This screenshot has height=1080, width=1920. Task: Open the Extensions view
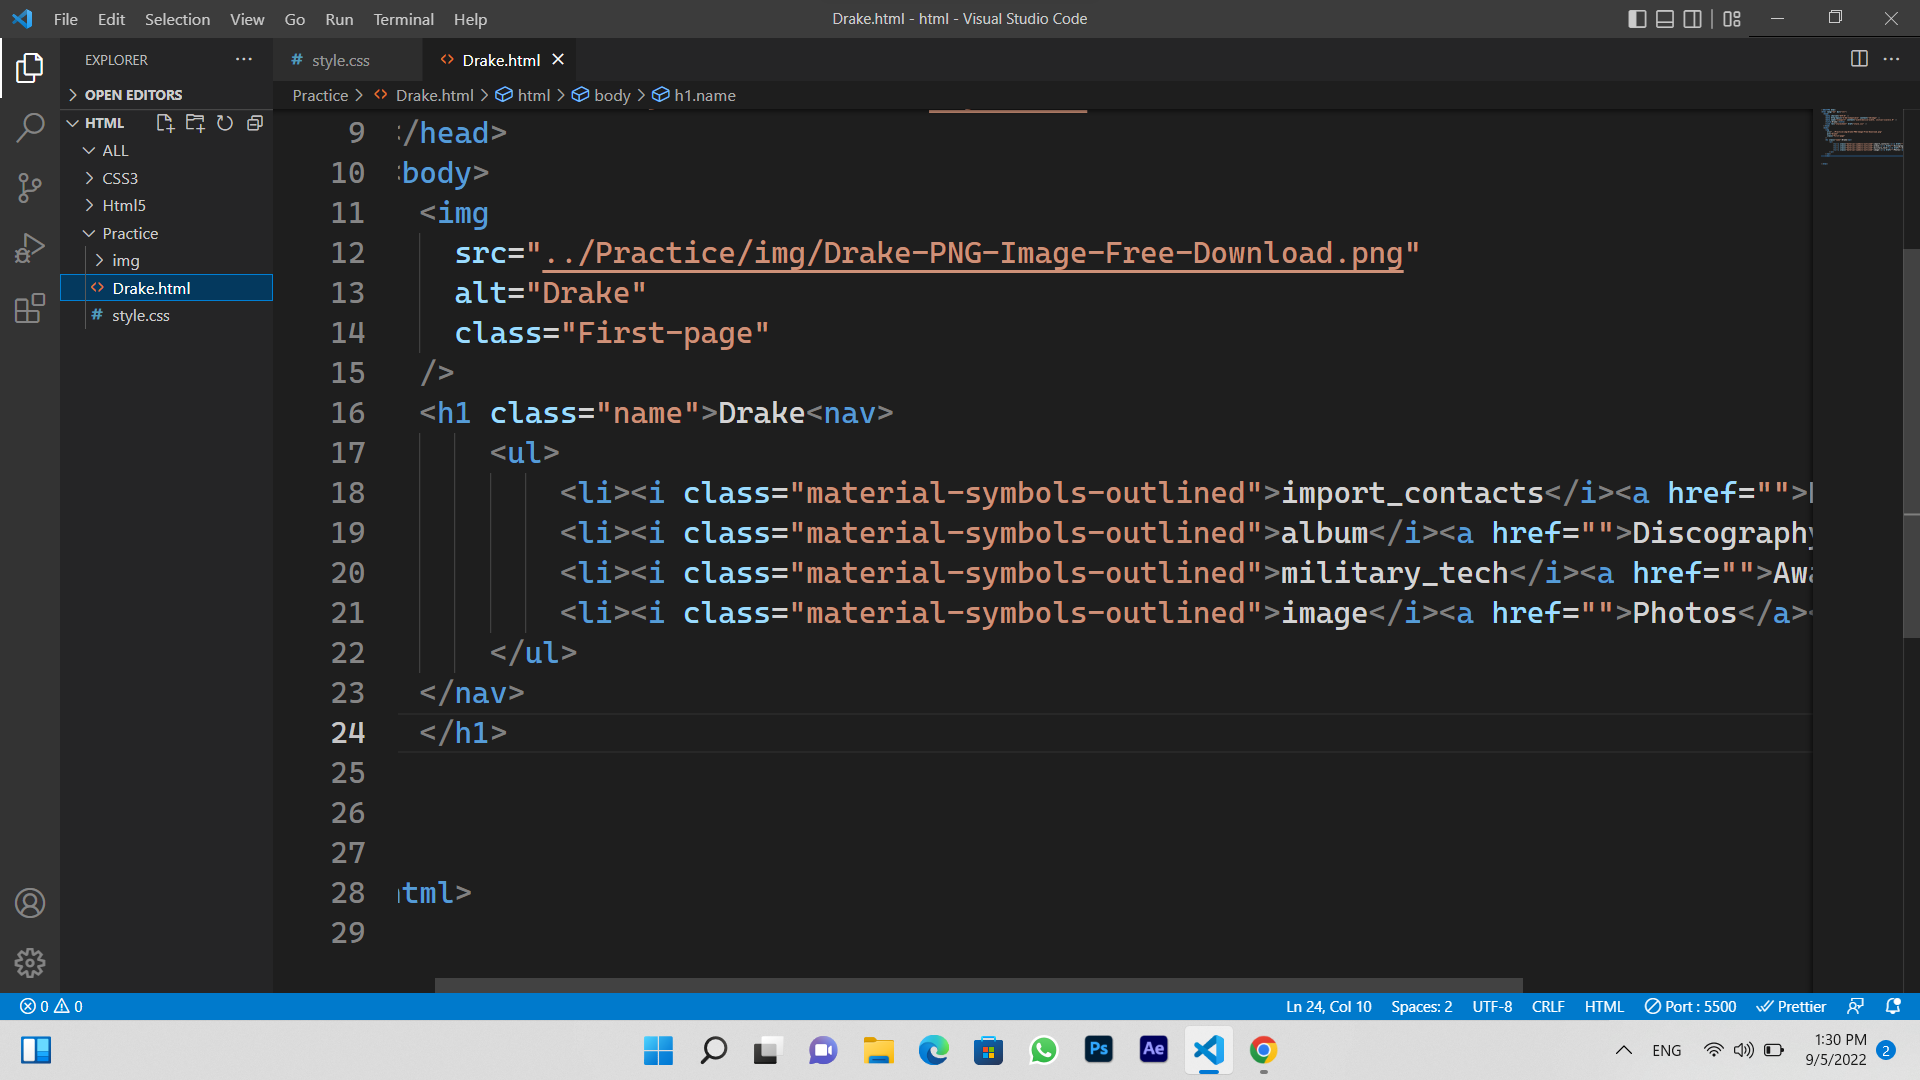(x=30, y=307)
